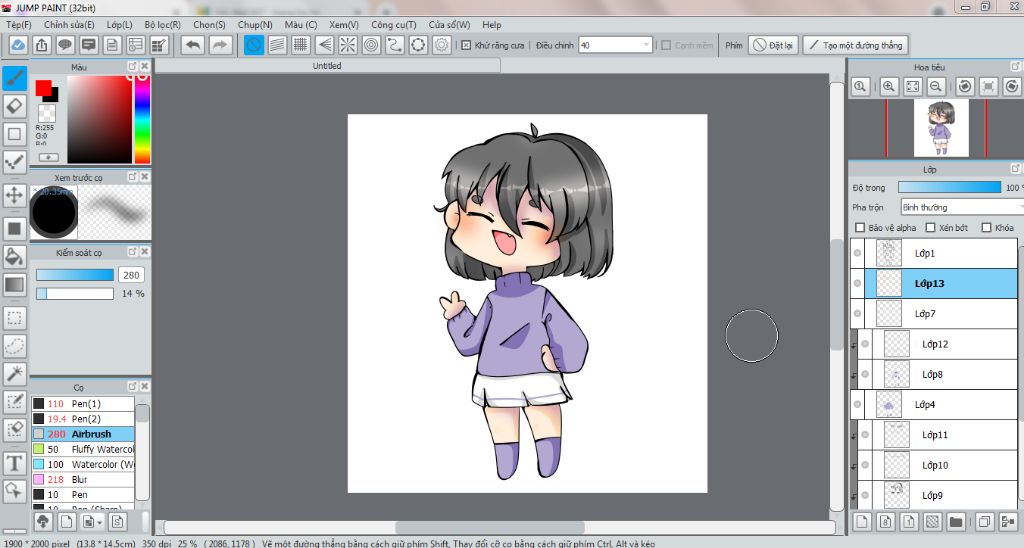The width and height of the screenshot is (1024, 548).
Task: Select the Dot tool with dotted-line icon
Action: coord(14,161)
